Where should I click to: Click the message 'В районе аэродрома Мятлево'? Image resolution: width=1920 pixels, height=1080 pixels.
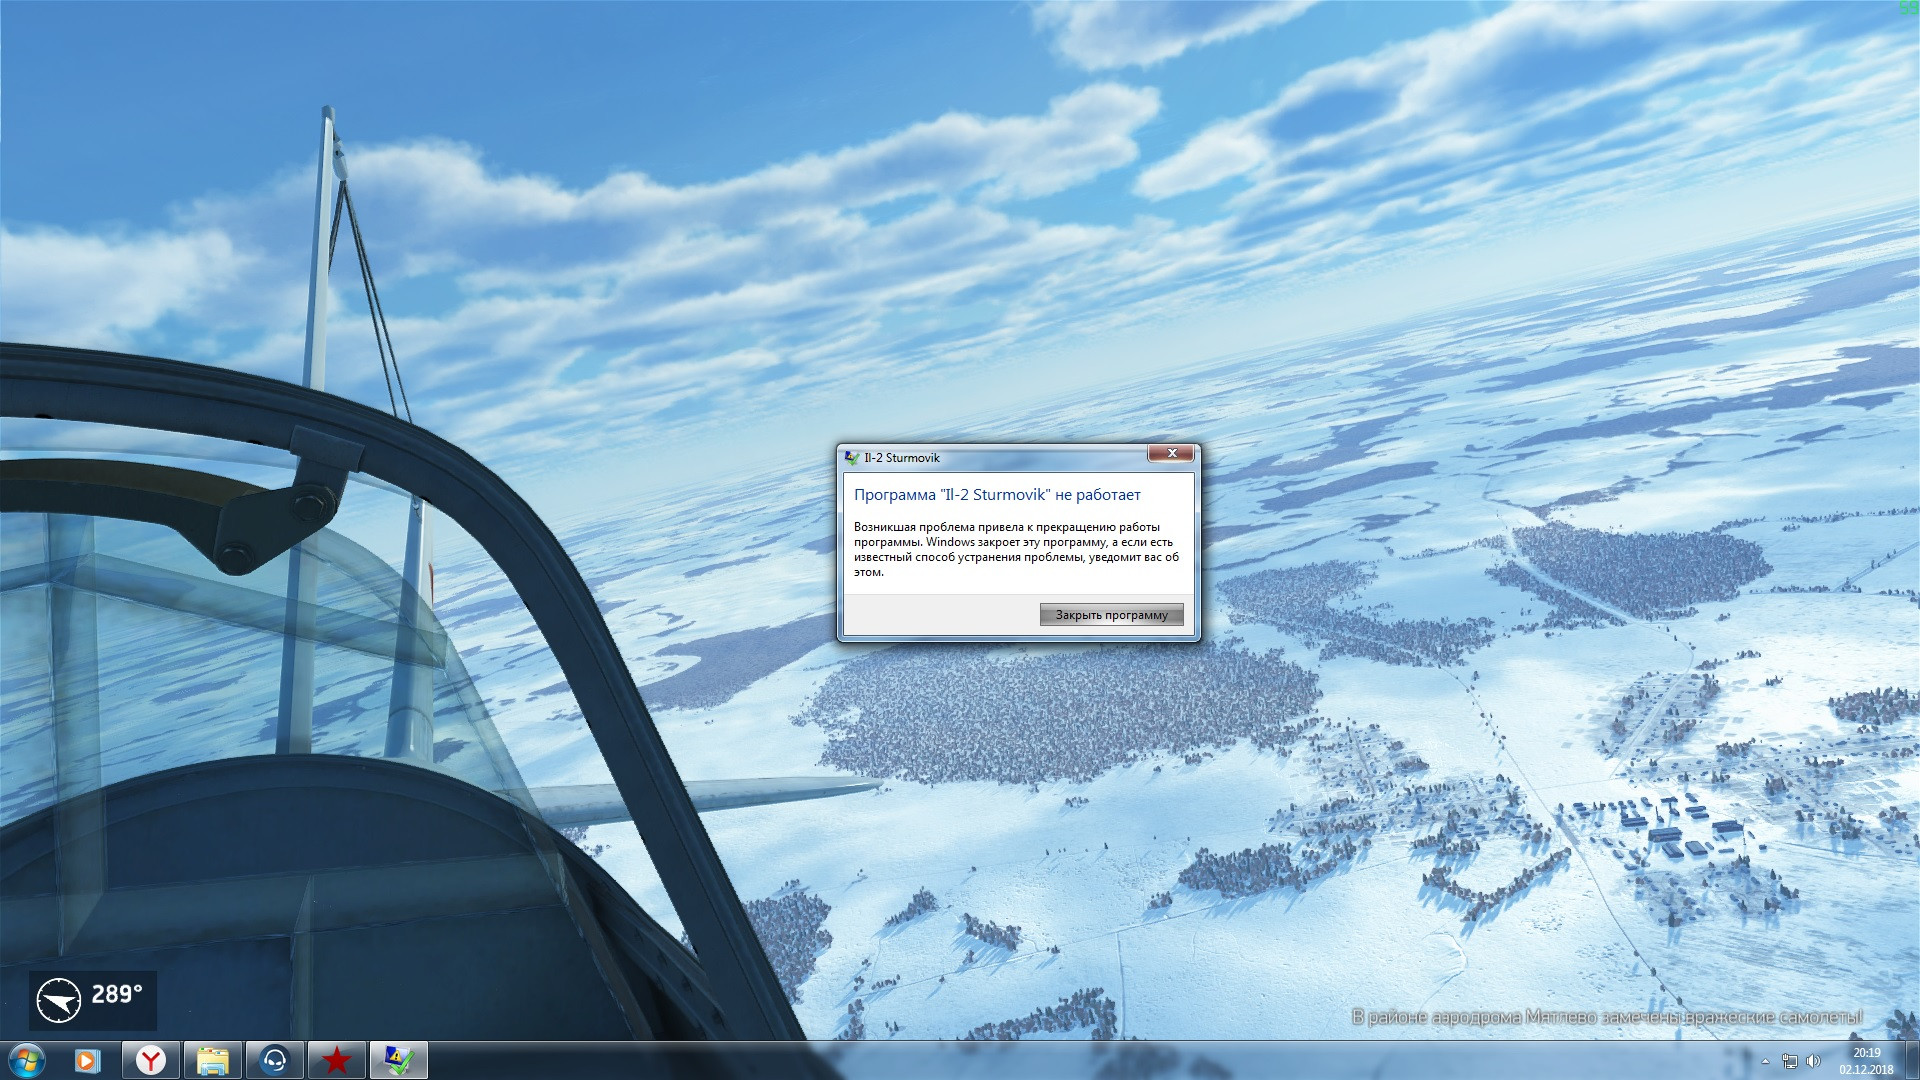tap(1608, 1017)
